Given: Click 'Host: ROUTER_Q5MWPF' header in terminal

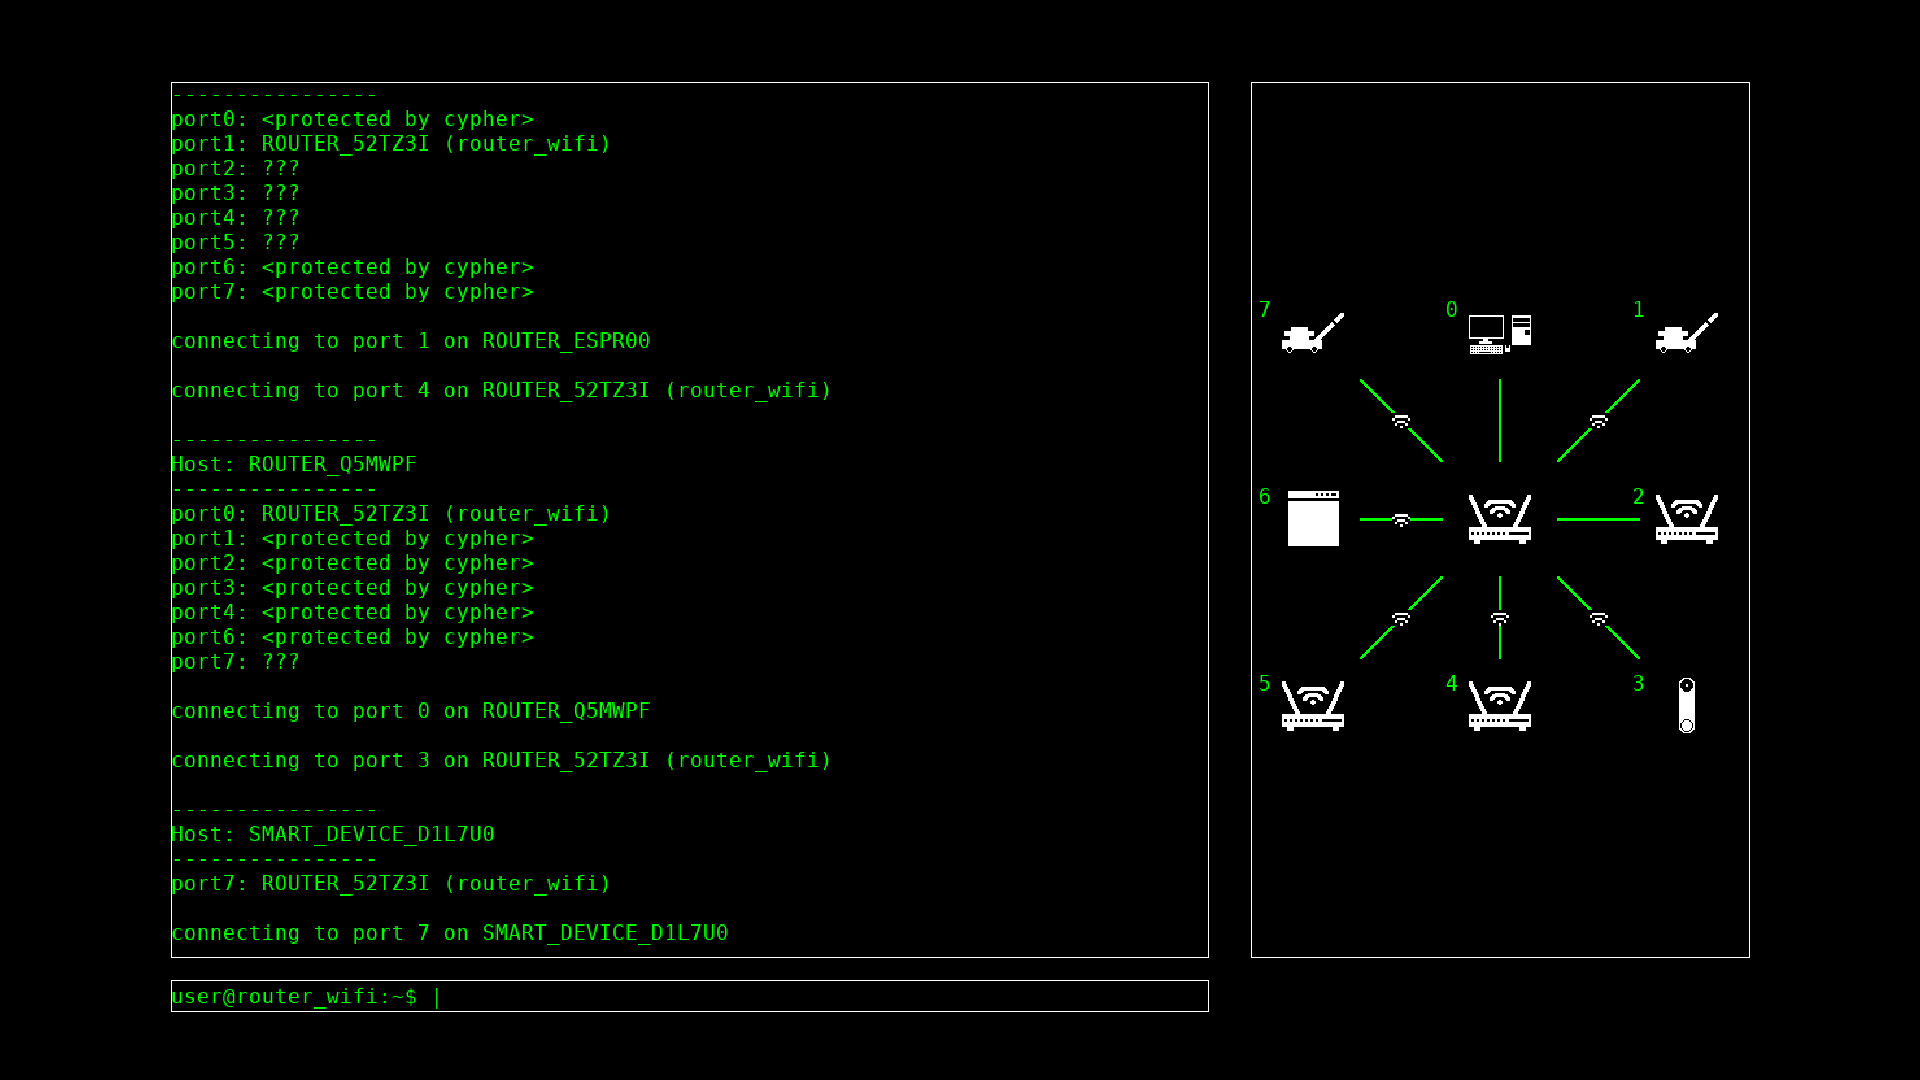Looking at the screenshot, I should click(x=294, y=464).
